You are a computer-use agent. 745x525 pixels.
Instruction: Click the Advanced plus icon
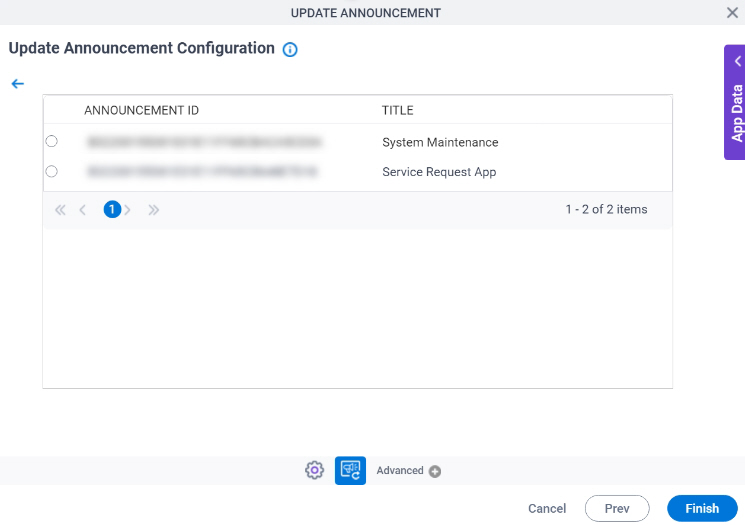pos(435,471)
